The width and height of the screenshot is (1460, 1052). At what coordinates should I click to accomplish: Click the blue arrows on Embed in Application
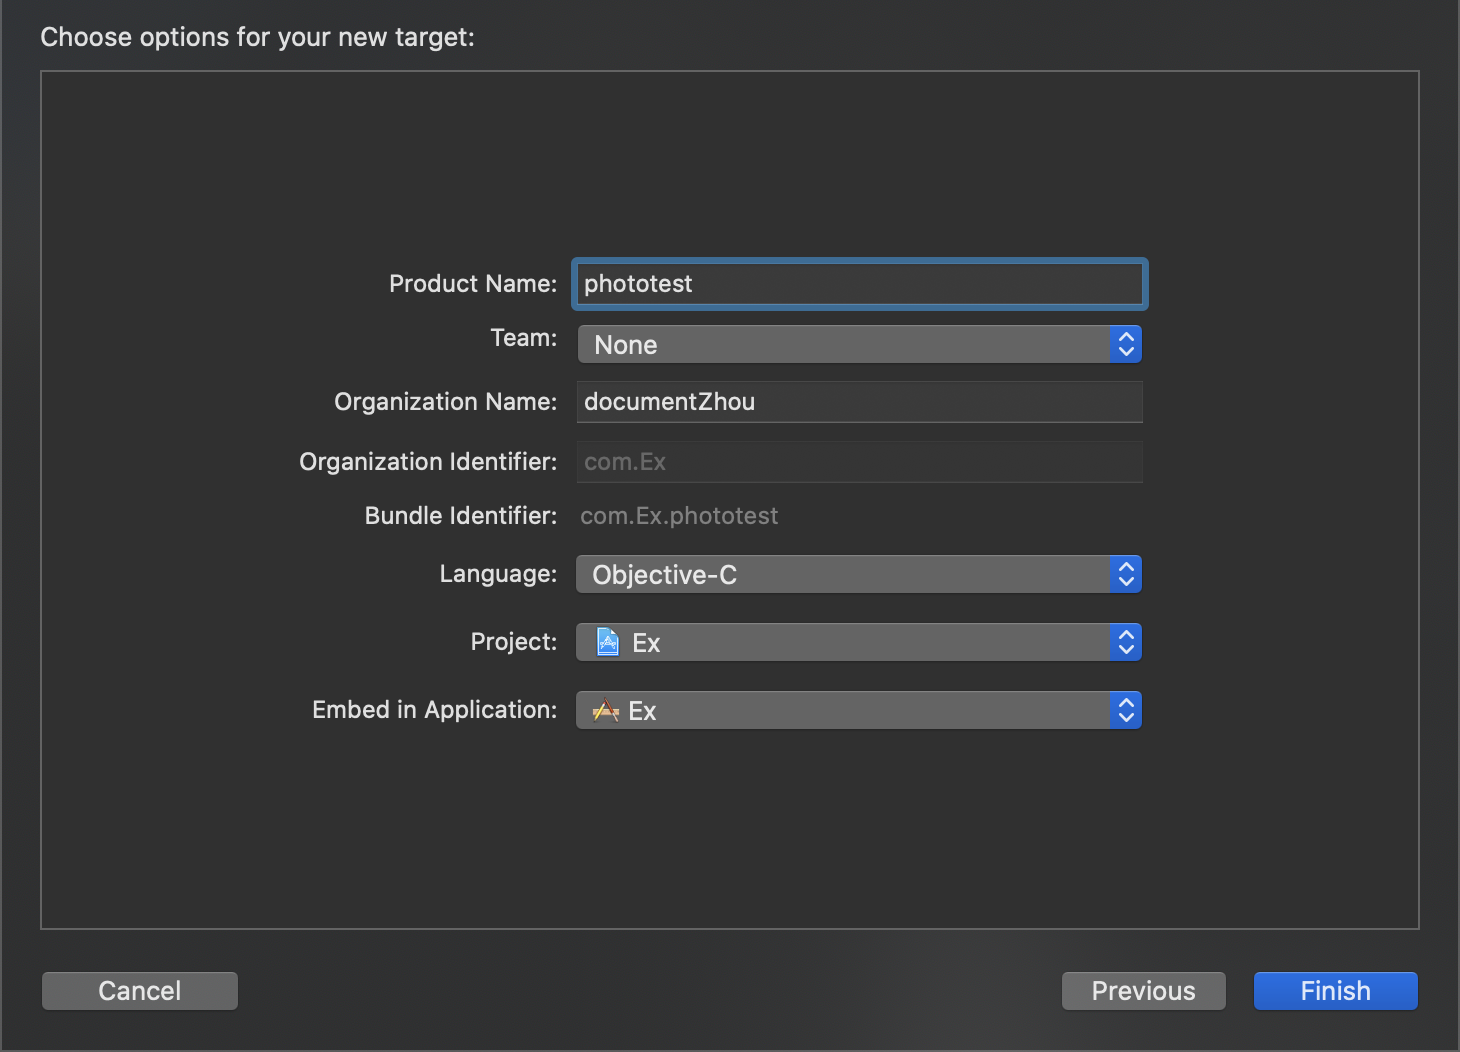[x=1126, y=711]
